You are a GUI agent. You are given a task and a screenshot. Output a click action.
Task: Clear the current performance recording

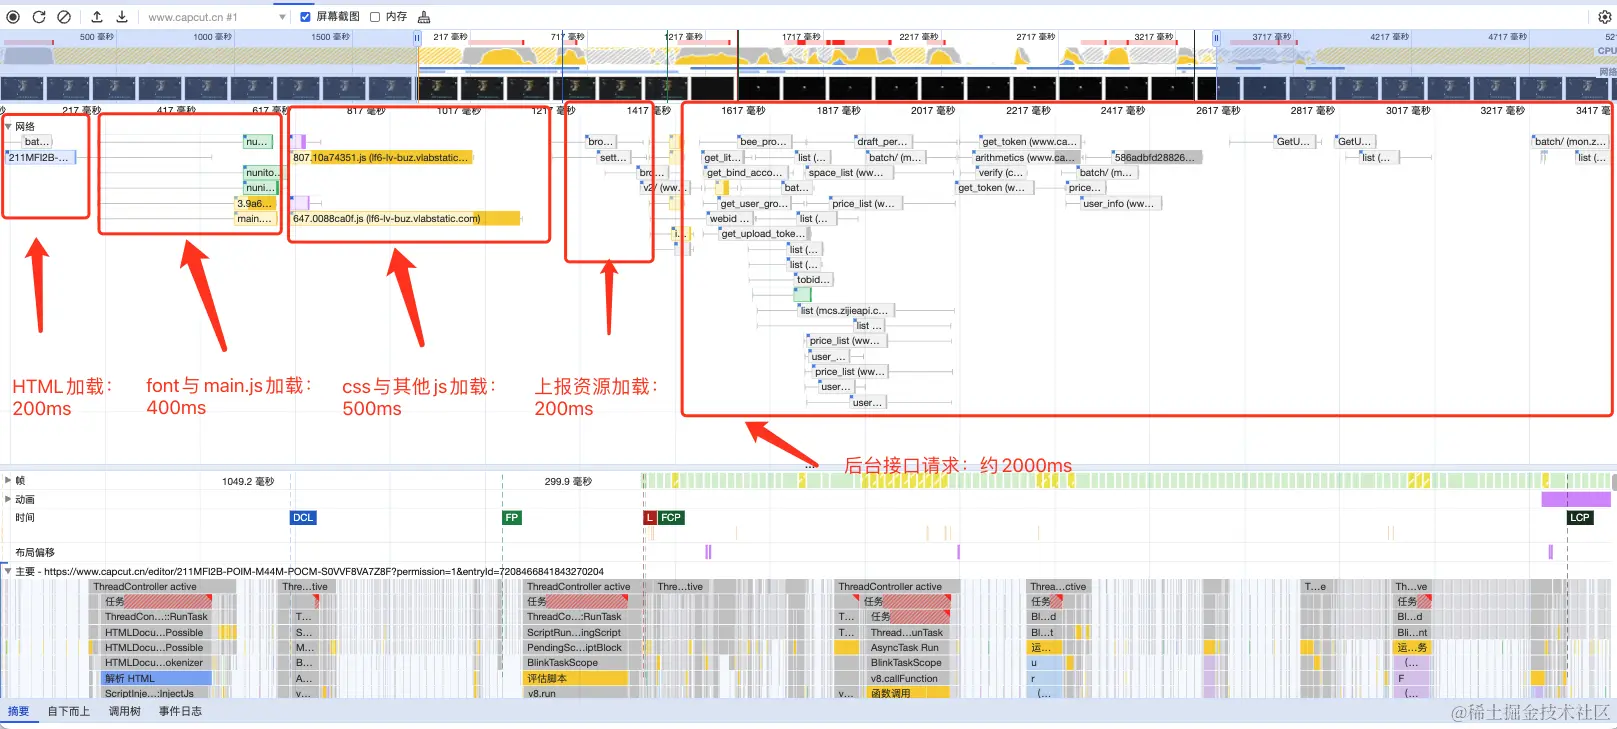(x=64, y=17)
